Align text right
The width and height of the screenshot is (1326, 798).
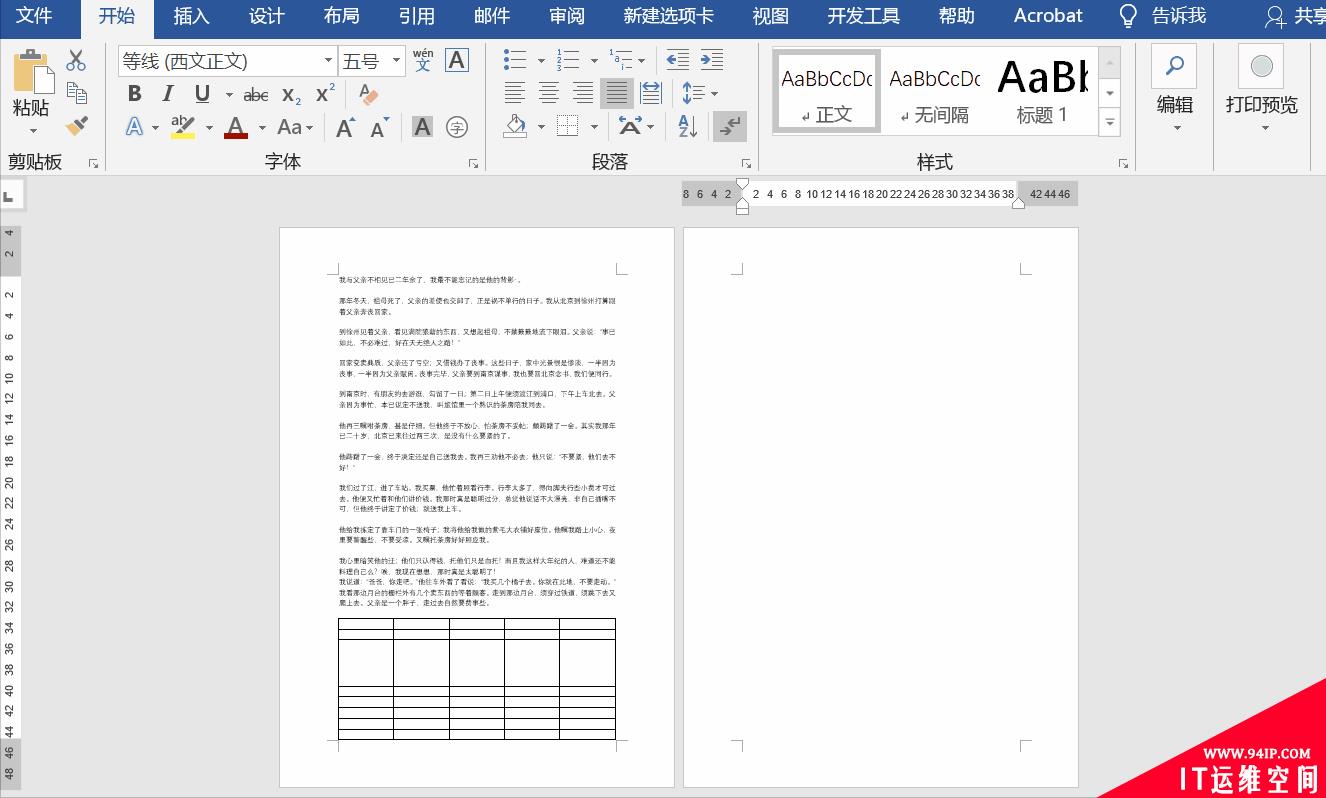click(583, 94)
